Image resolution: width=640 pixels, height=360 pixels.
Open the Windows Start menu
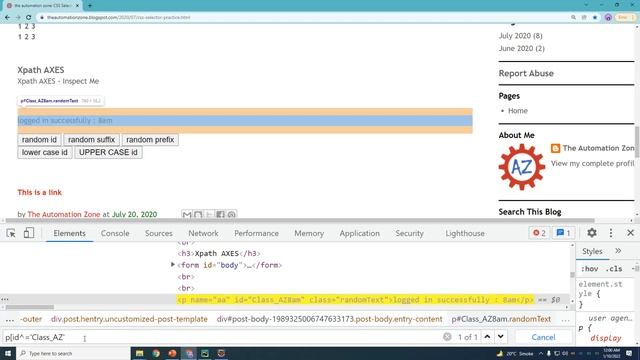tap(8, 353)
